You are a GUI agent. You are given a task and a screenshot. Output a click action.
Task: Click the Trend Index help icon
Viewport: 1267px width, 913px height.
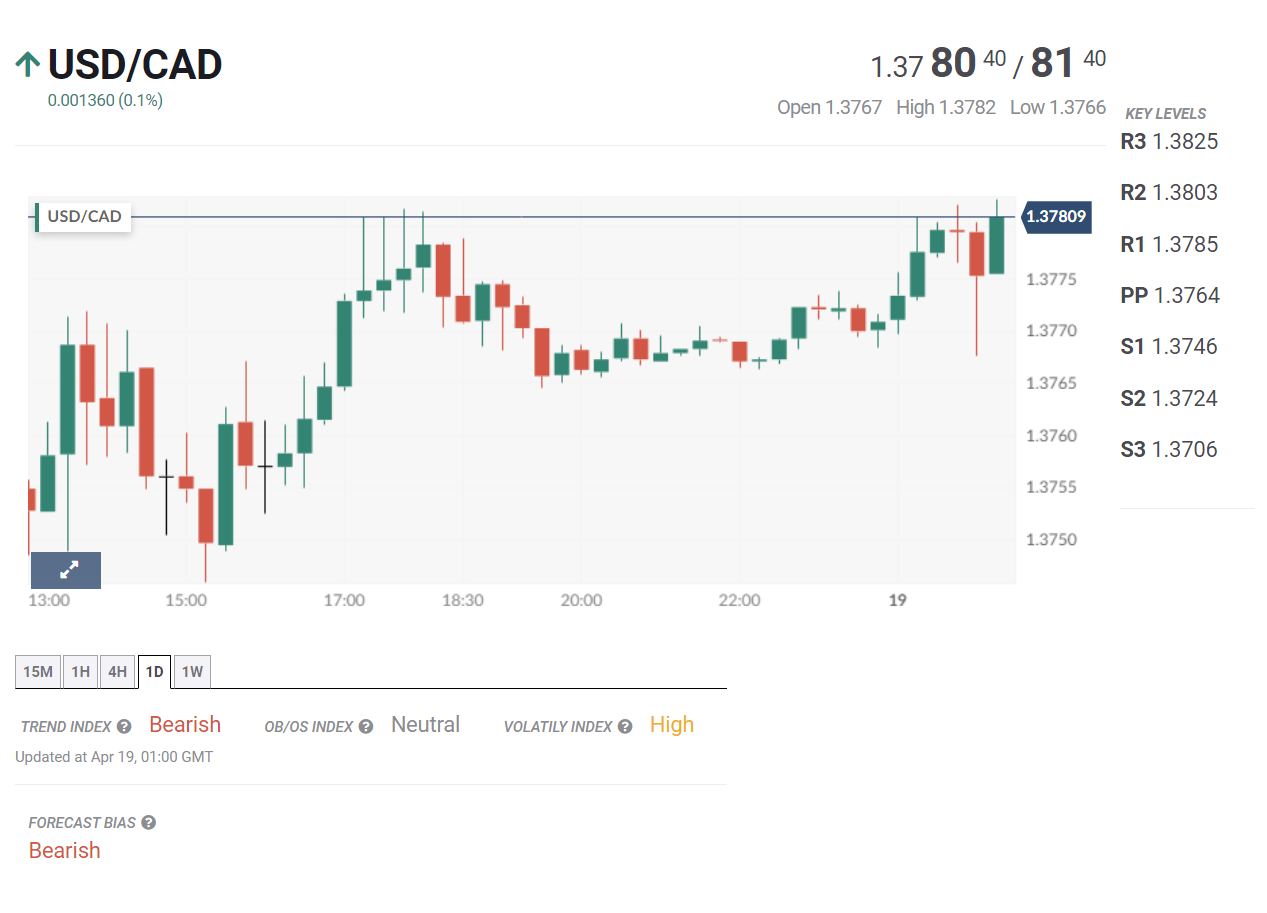[x=124, y=727]
